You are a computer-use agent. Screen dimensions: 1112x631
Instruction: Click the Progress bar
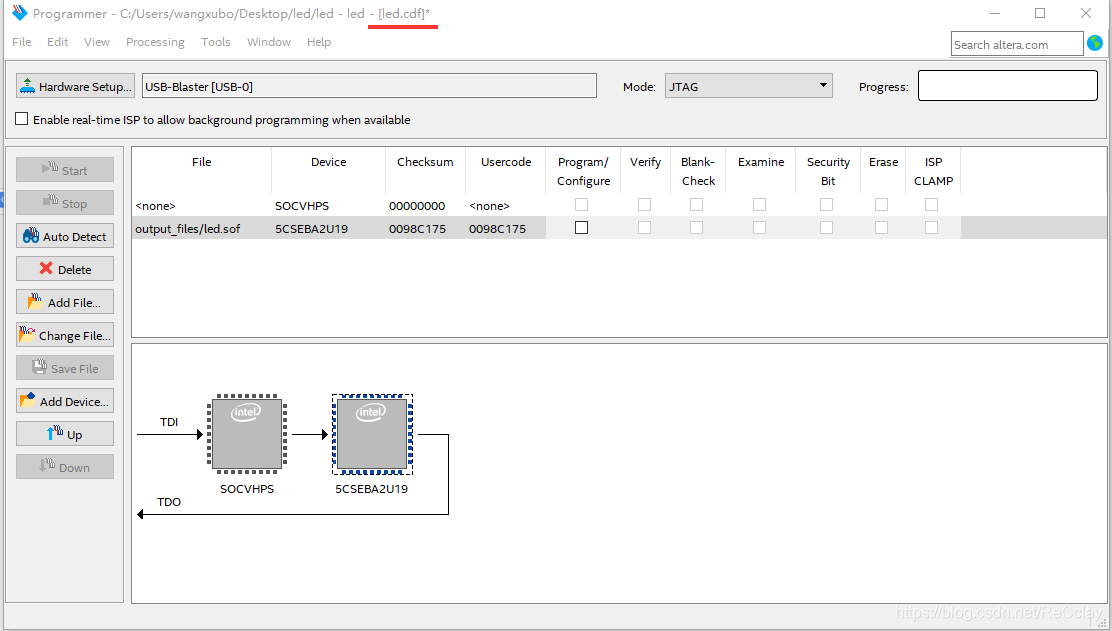point(1008,86)
